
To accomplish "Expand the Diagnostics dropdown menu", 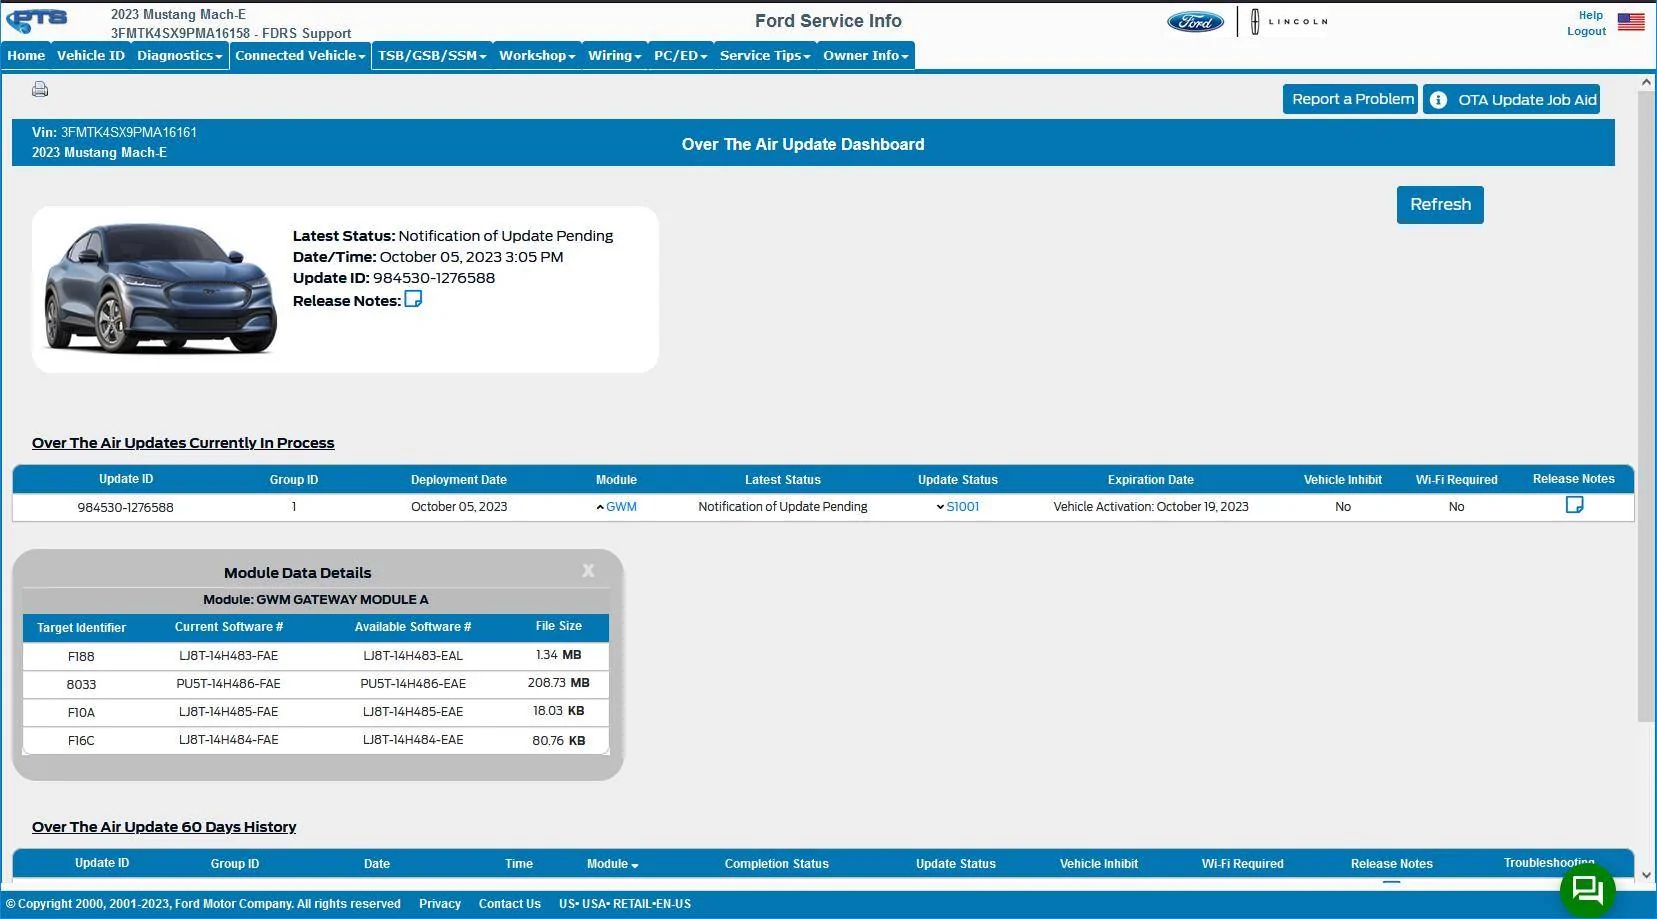I will tap(180, 56).
